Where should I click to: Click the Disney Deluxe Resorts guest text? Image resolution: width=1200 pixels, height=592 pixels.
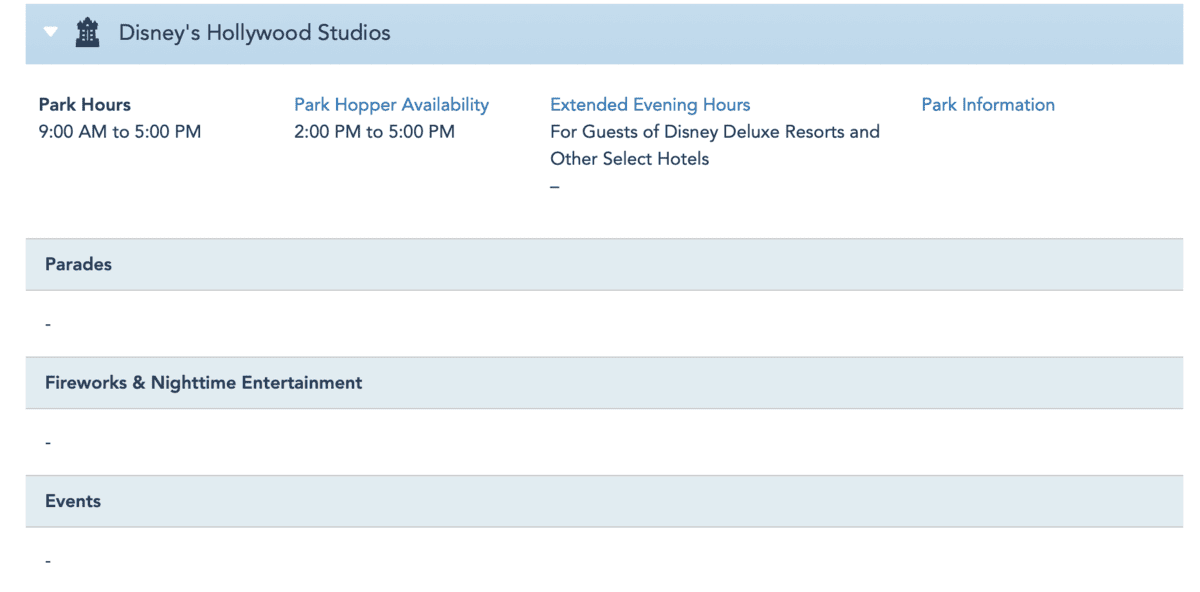[x=715, y=132]
